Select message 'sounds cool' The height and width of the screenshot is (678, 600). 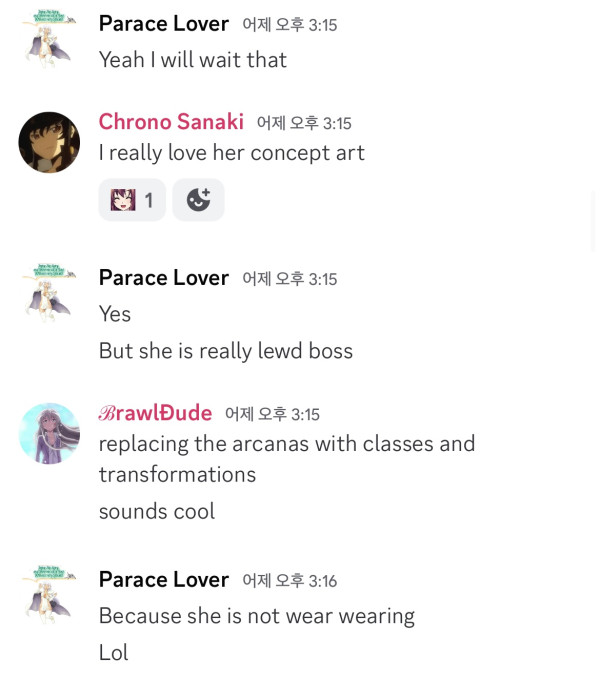(156, 512)
